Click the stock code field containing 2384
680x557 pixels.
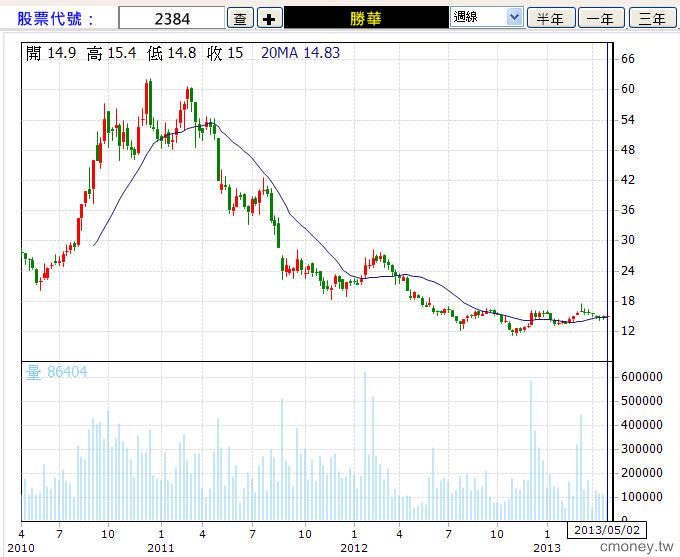pos(172,18)
